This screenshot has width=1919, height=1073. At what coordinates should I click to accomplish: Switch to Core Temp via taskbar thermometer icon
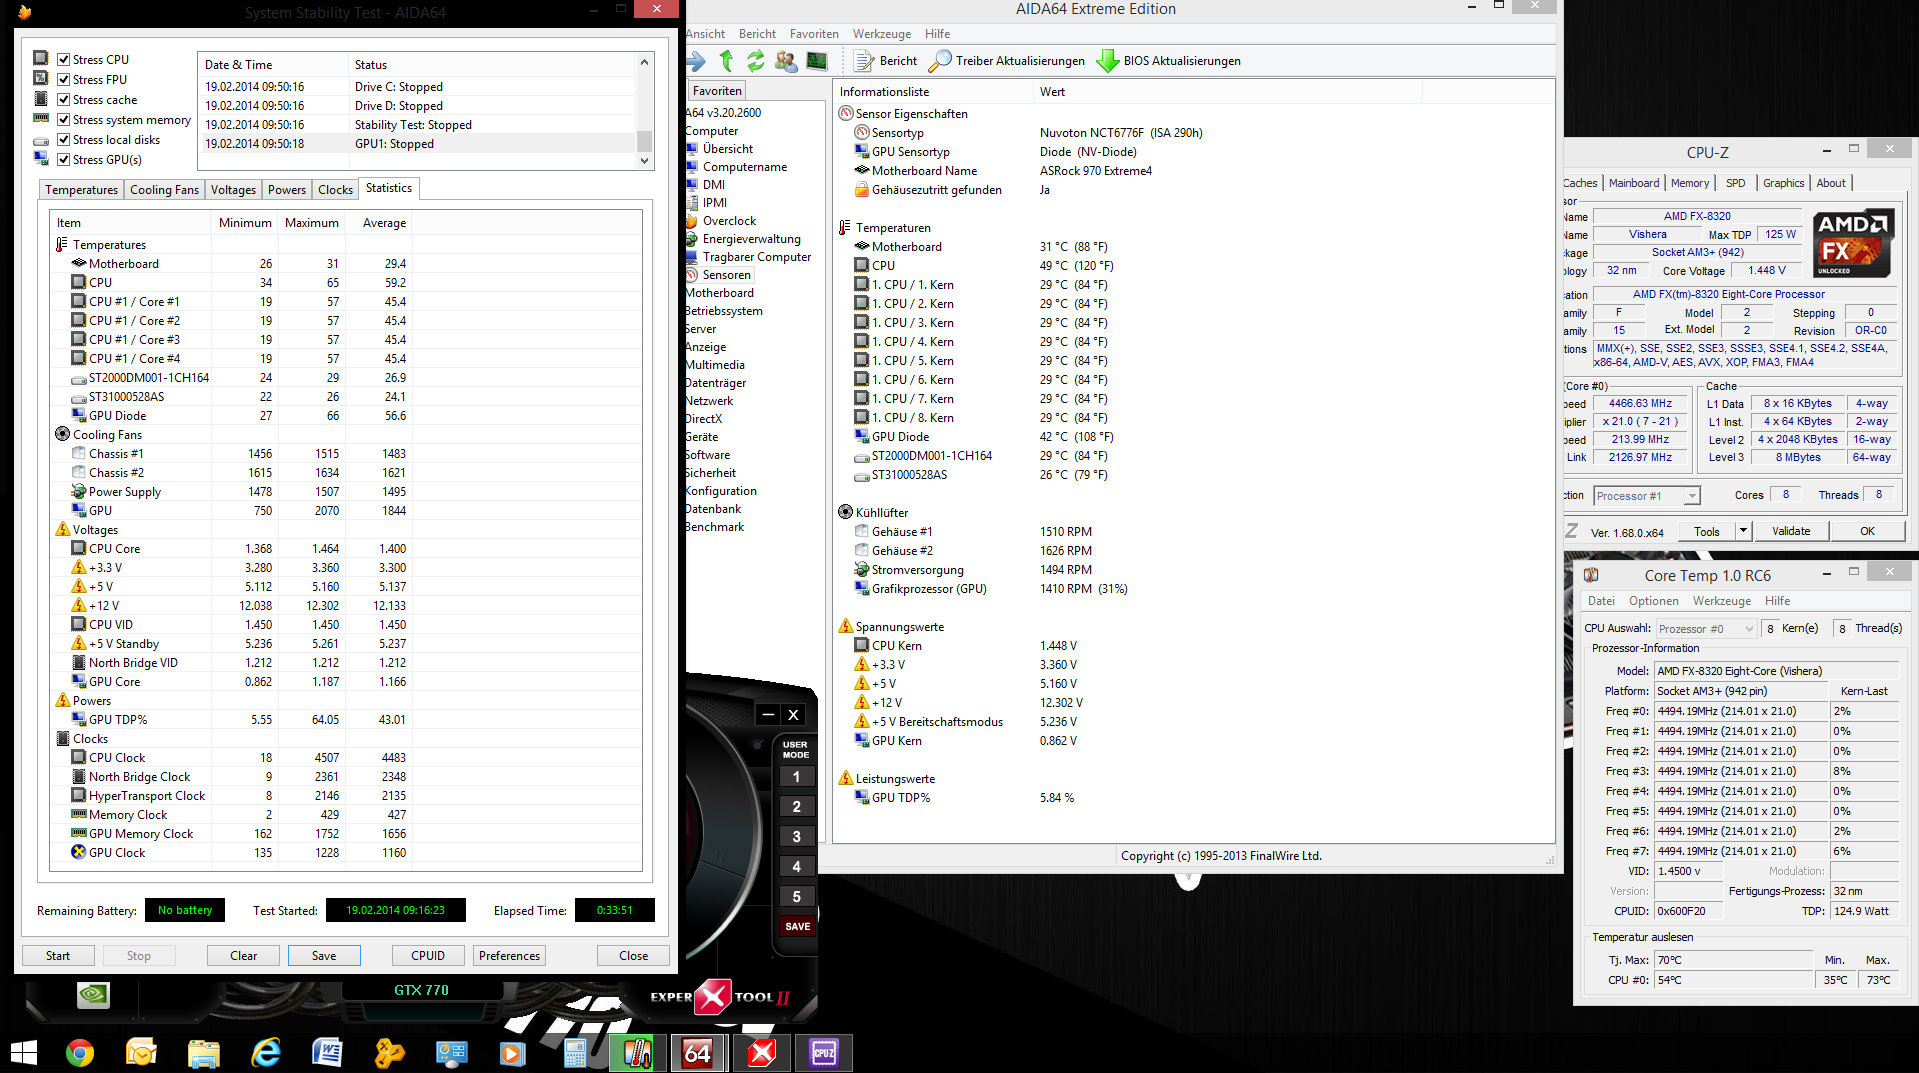[637, 1053]
